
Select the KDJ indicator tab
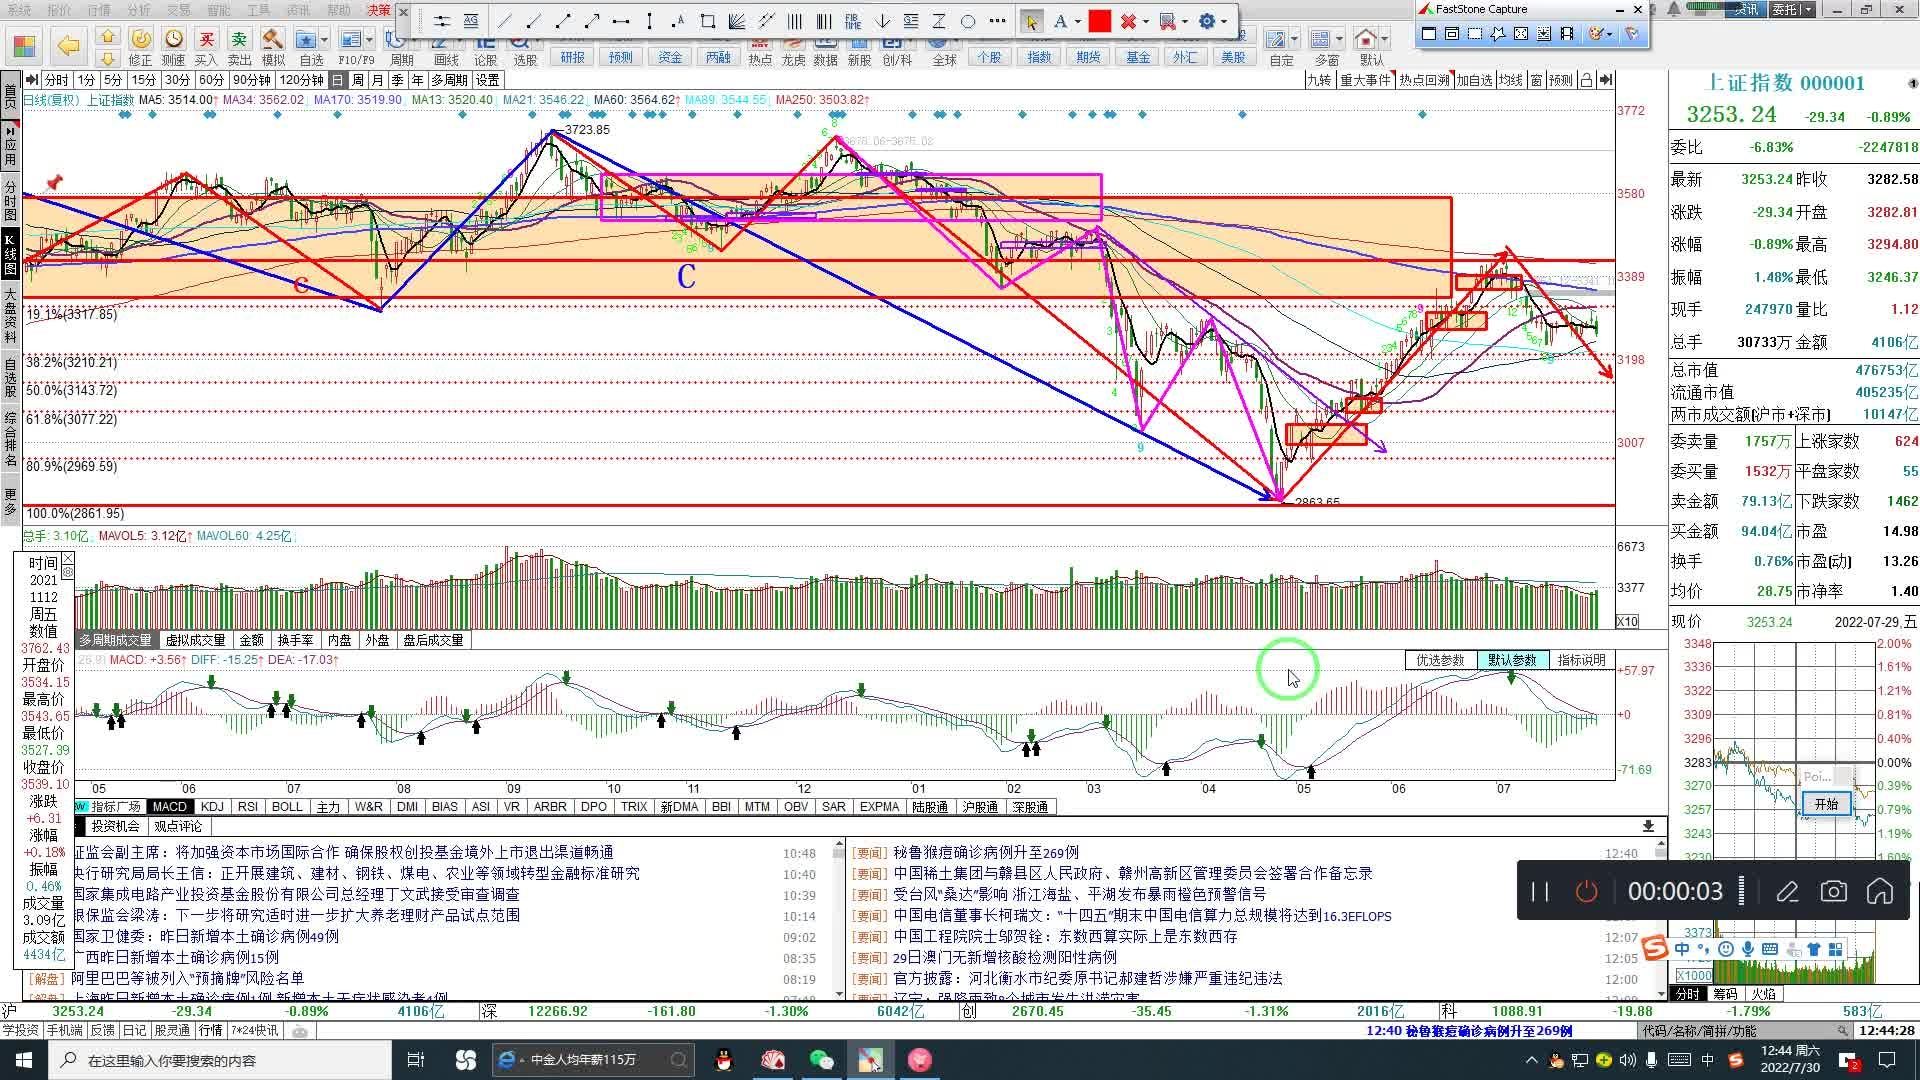(212, 806)
